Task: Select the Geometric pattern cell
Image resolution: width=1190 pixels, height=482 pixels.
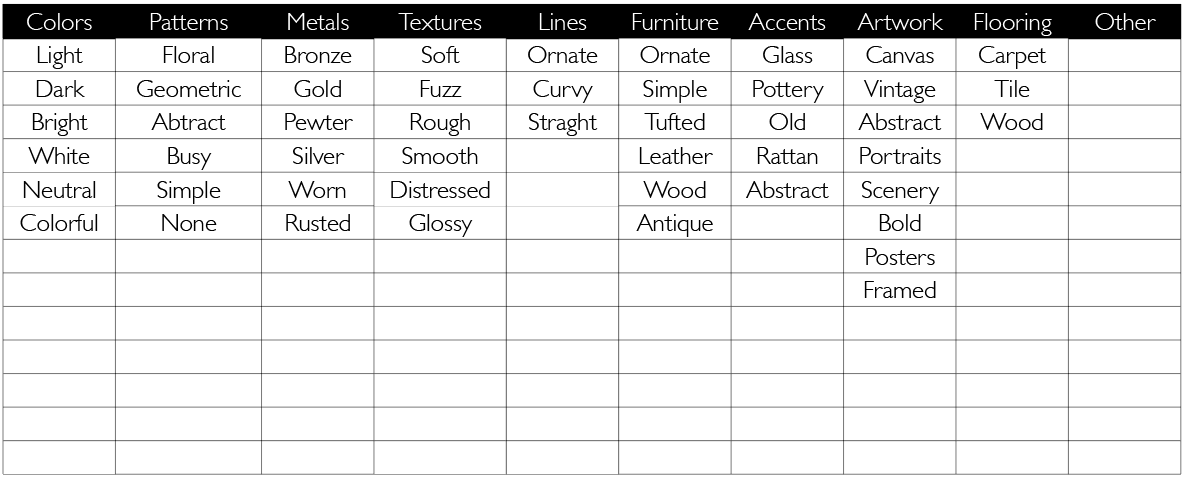Action: [x=188, y=90]
